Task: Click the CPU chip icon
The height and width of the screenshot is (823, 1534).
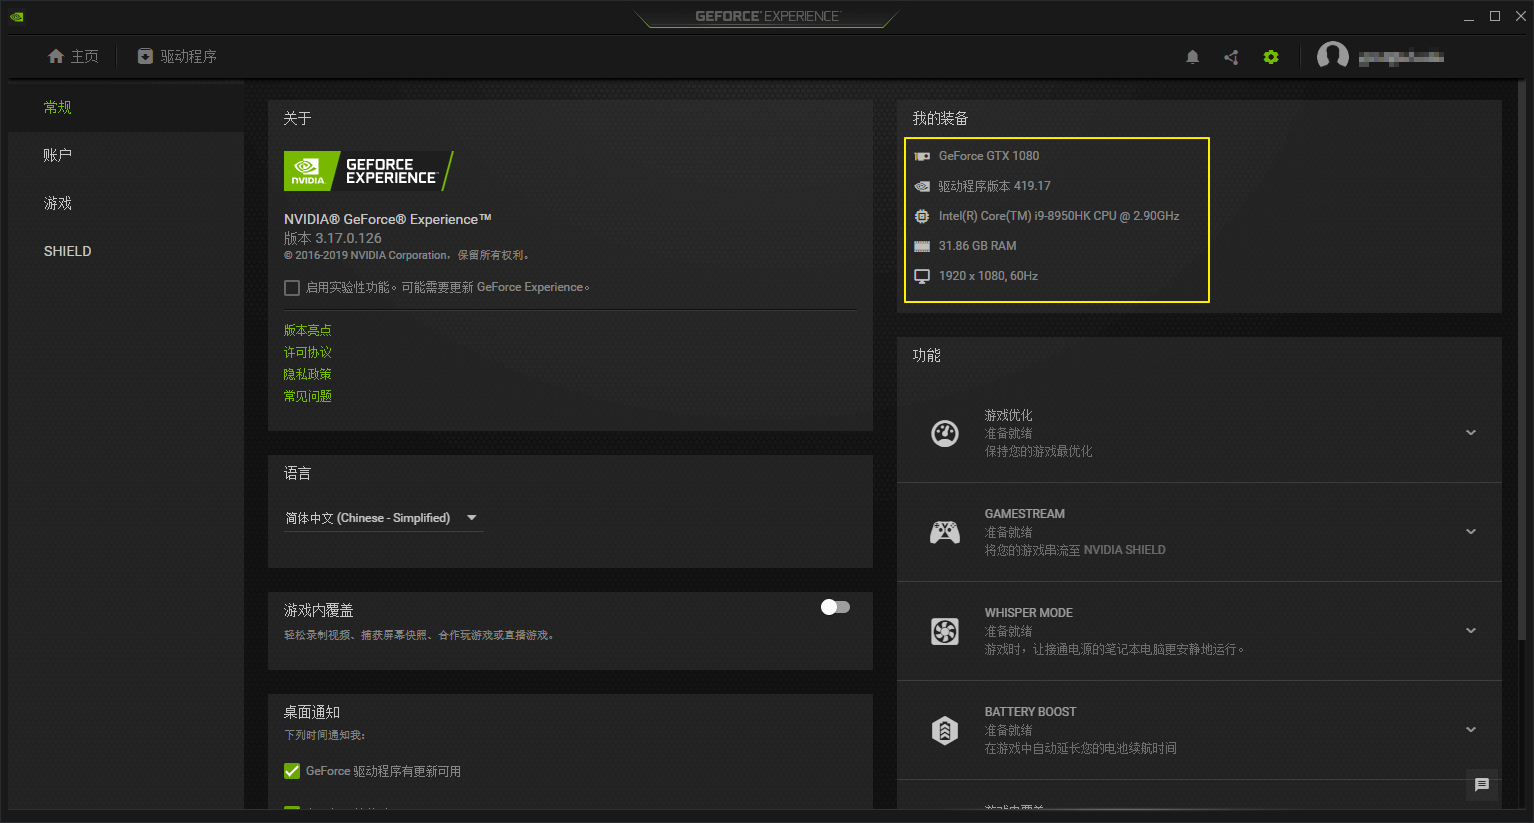Action: [922, 216]
